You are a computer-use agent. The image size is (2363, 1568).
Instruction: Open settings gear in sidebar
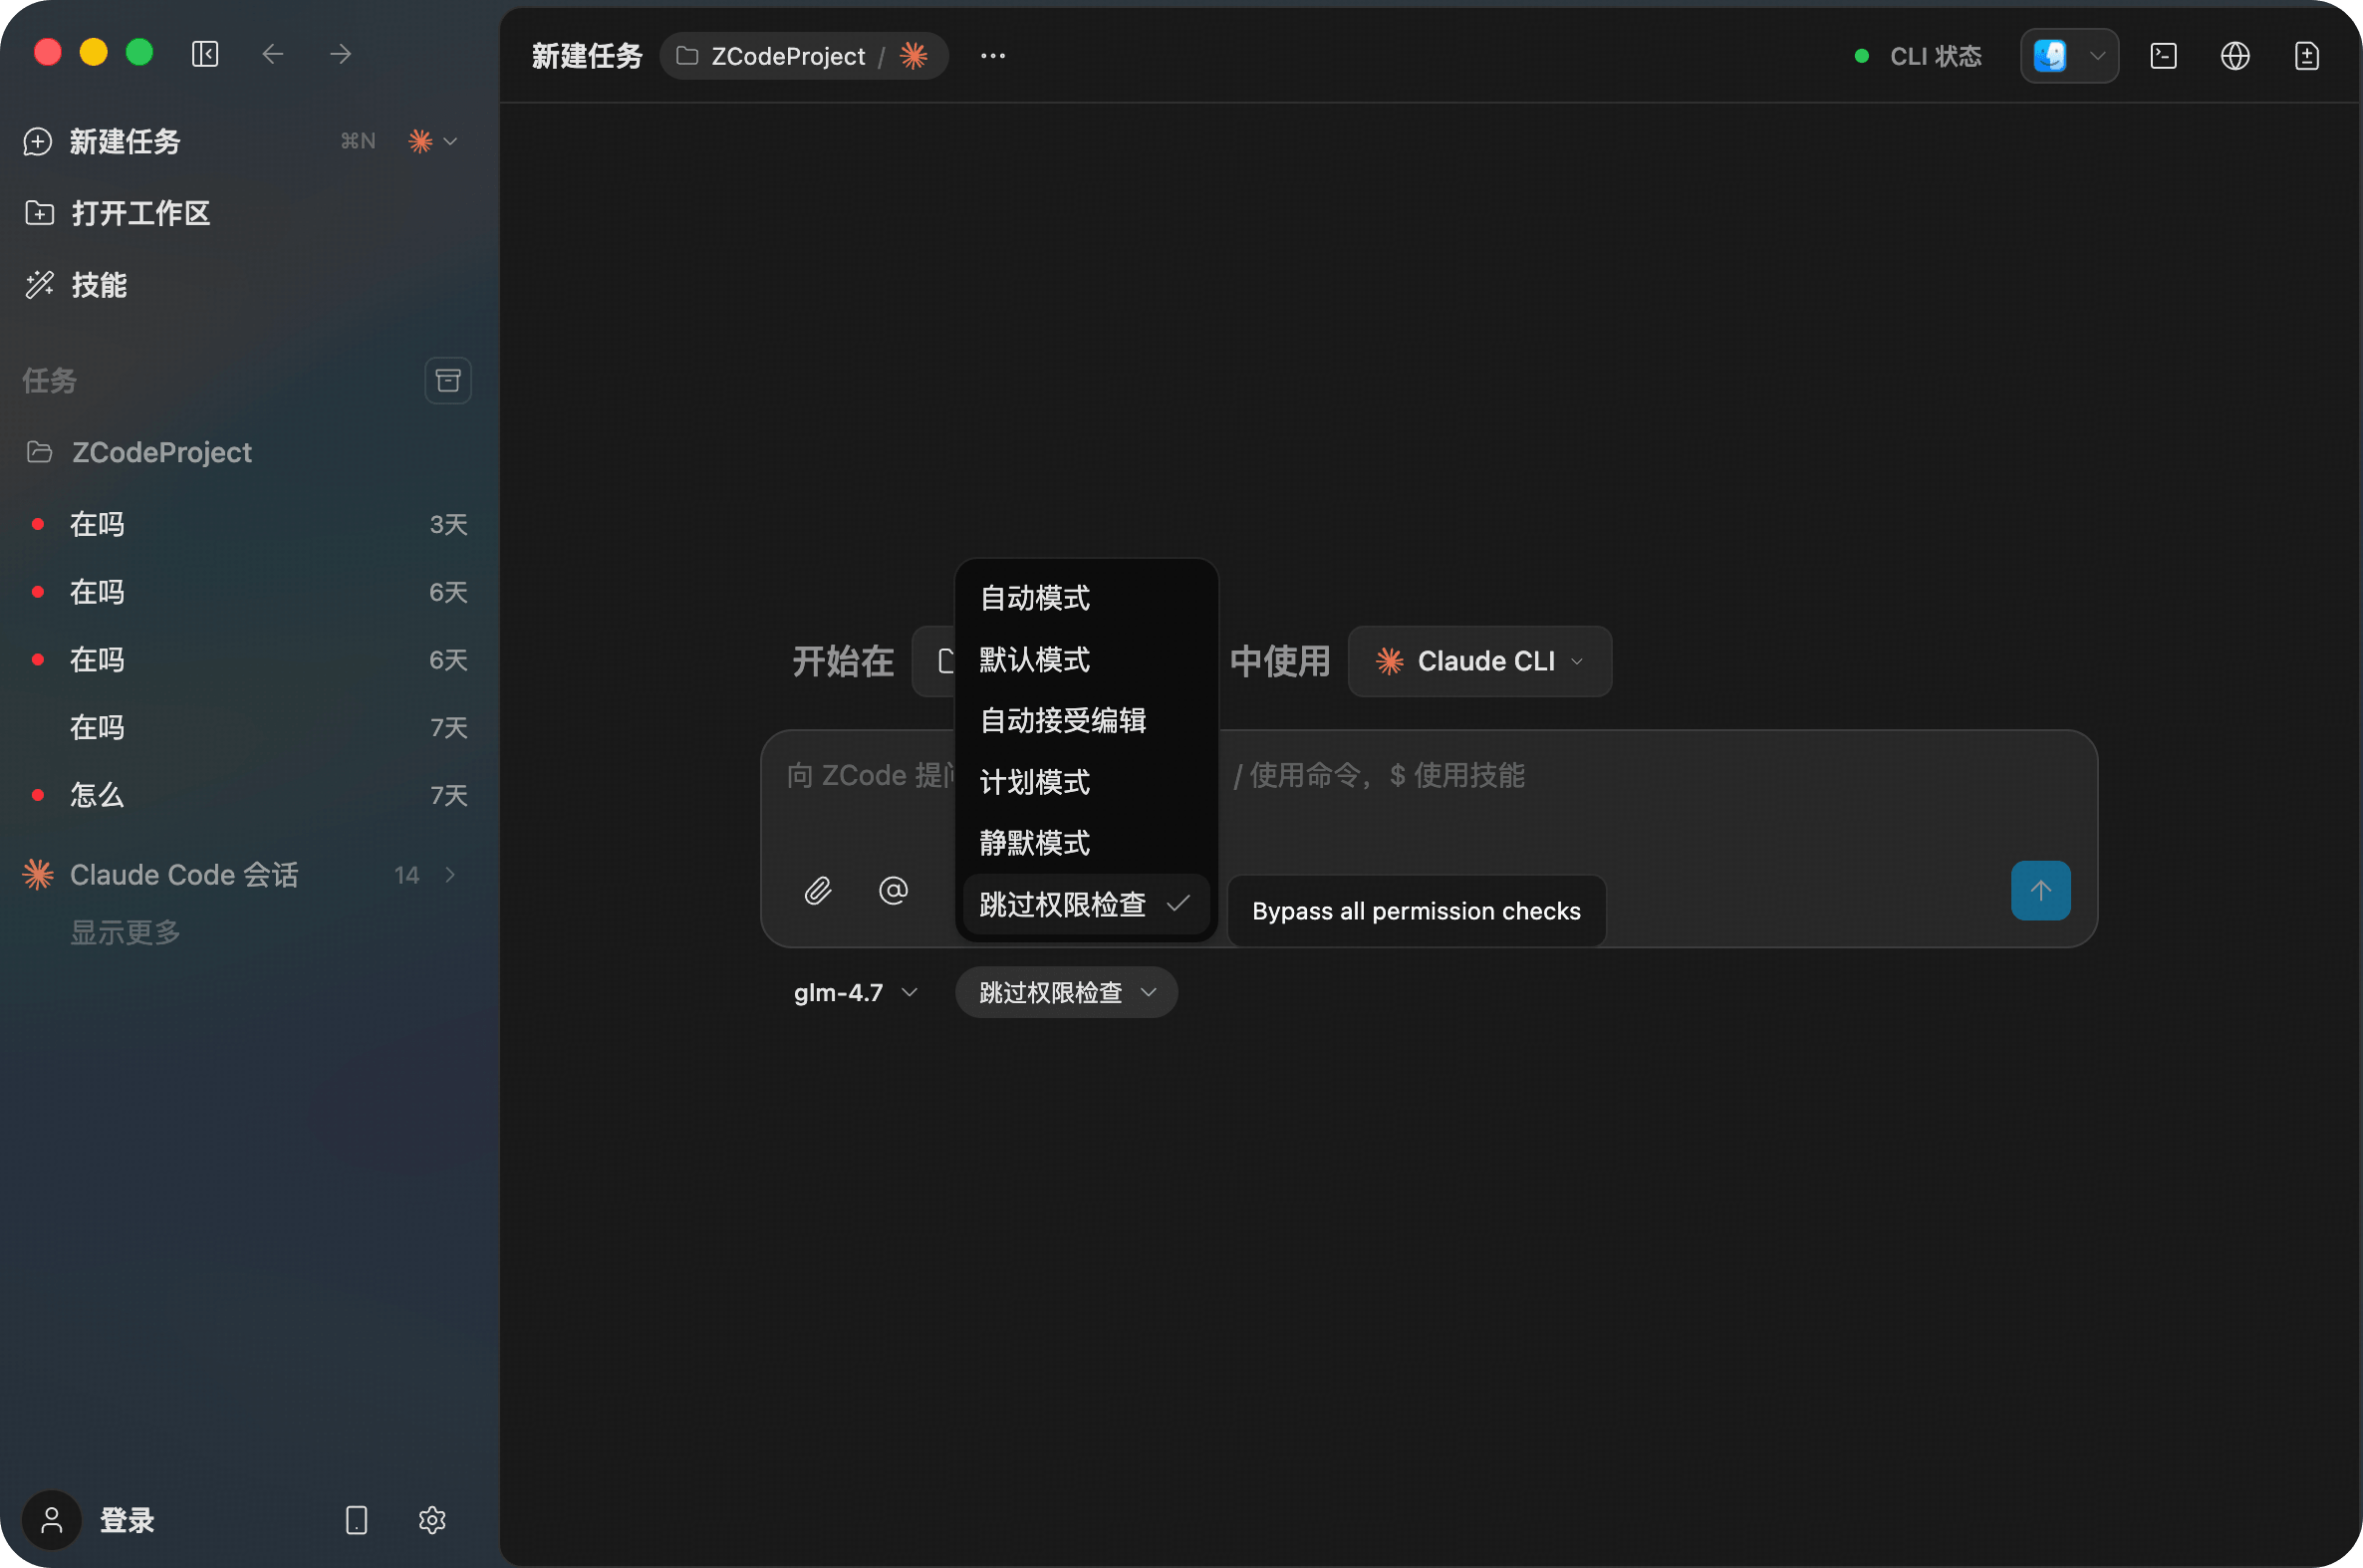(432, 1520)
